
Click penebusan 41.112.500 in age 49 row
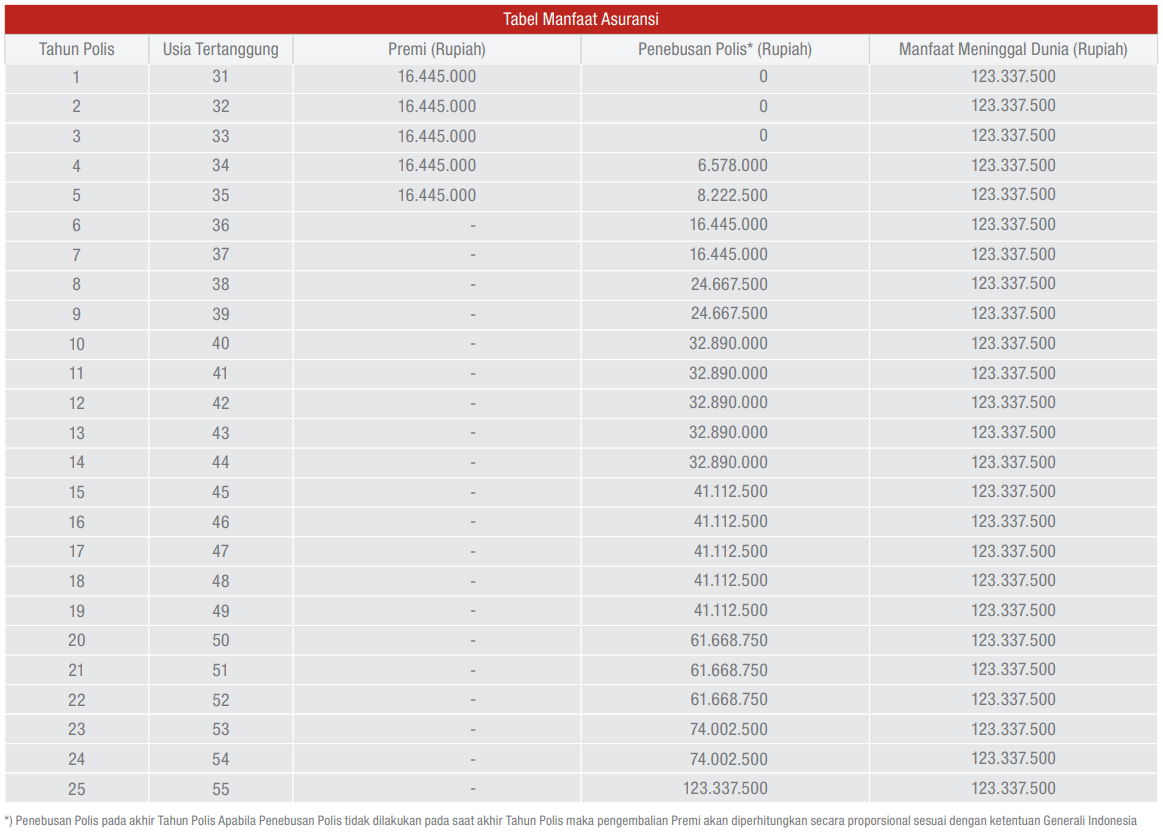(x=731, y=610)
